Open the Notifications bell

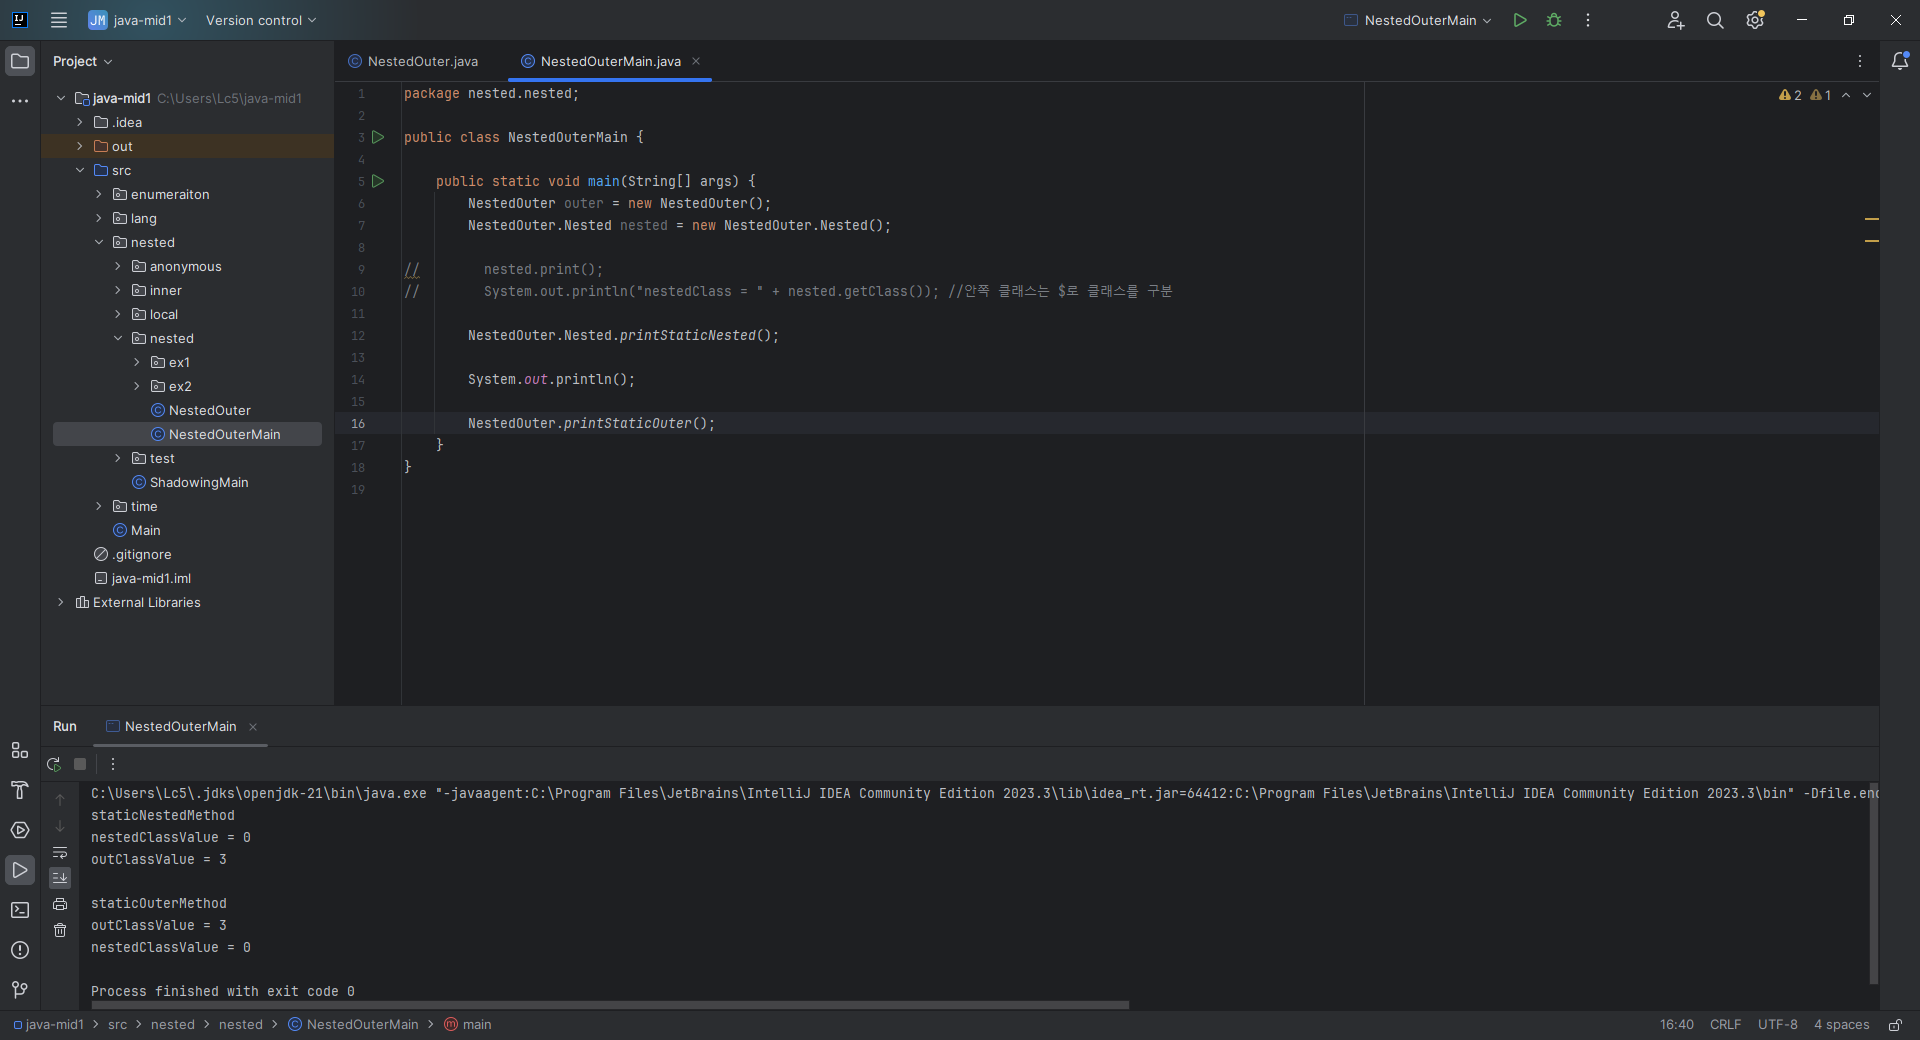pos(1900,61)
